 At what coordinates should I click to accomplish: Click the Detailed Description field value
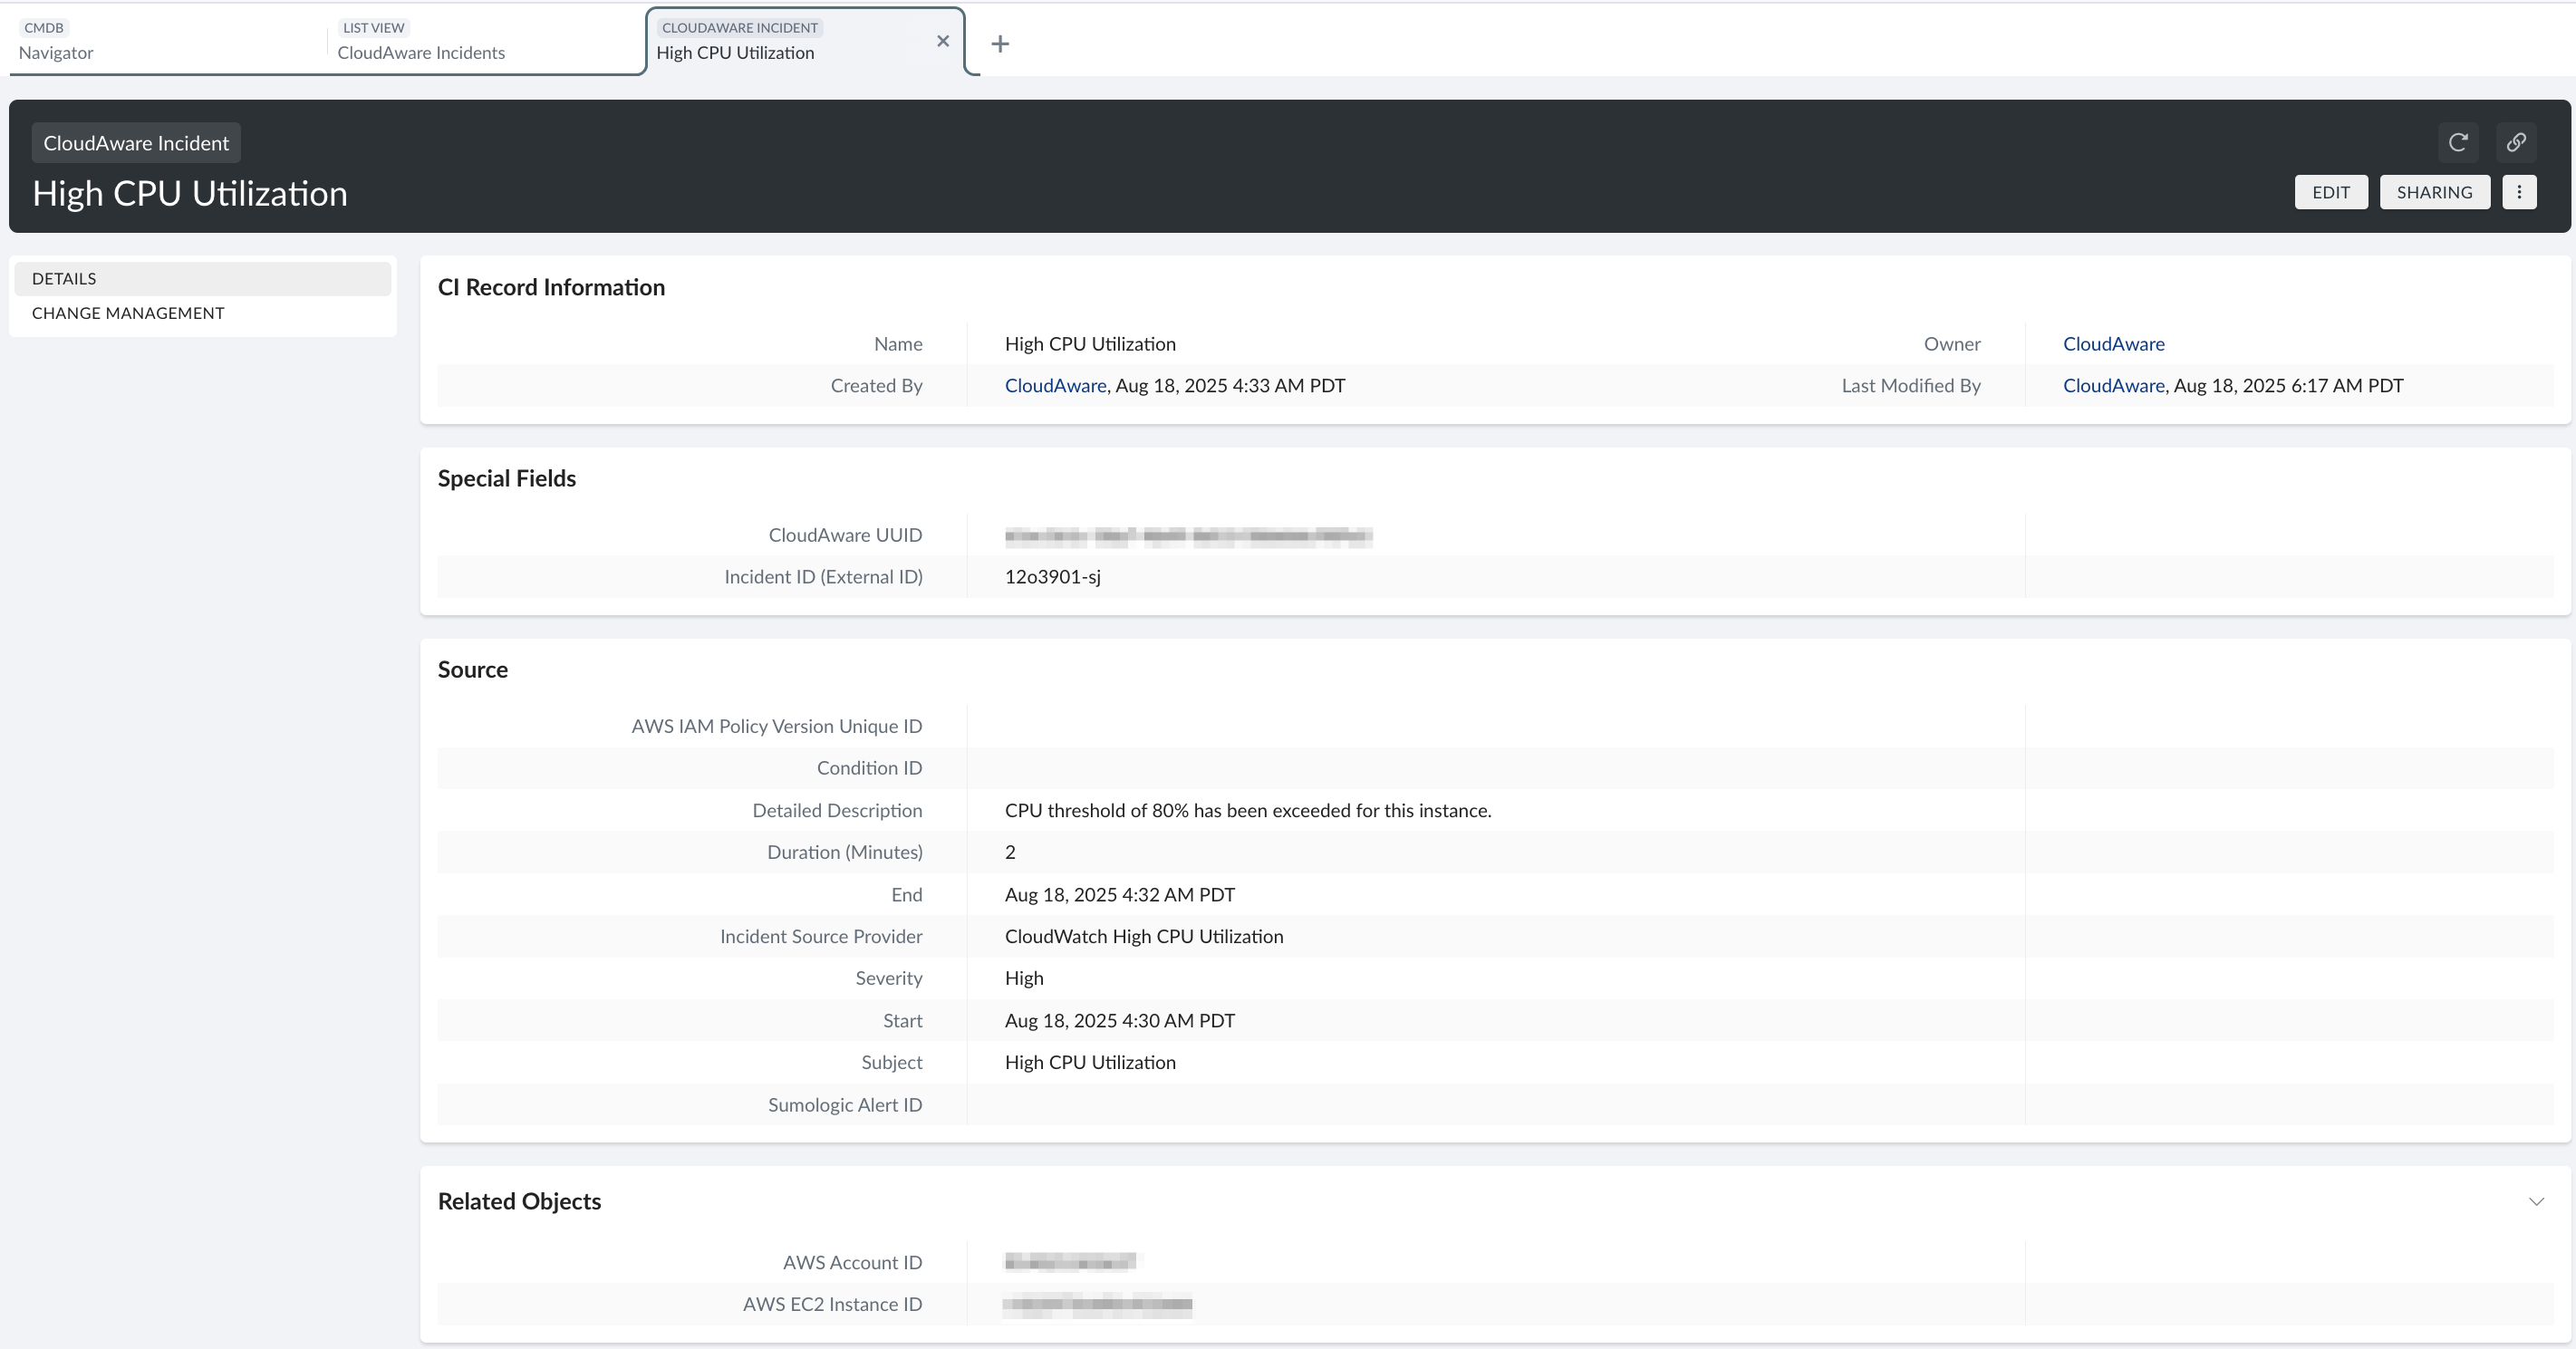point(1248,811)
